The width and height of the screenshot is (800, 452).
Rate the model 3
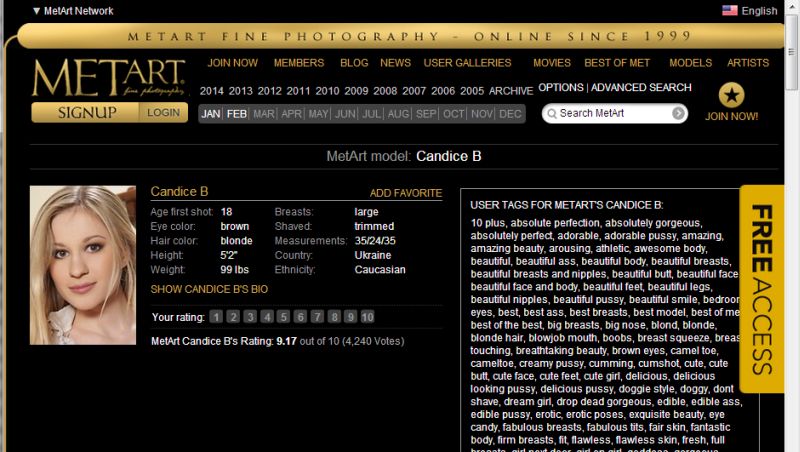249,317
